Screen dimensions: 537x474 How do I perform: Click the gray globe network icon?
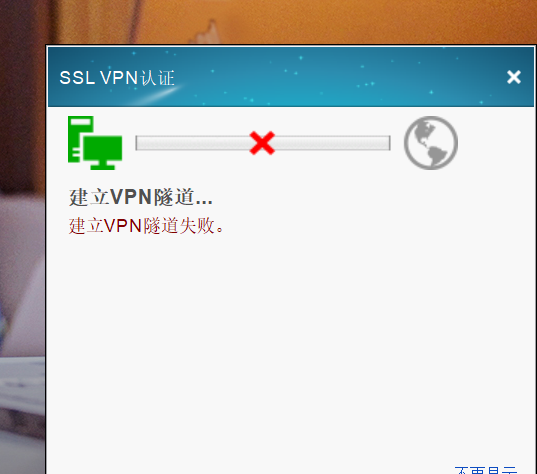coord(431,143)
